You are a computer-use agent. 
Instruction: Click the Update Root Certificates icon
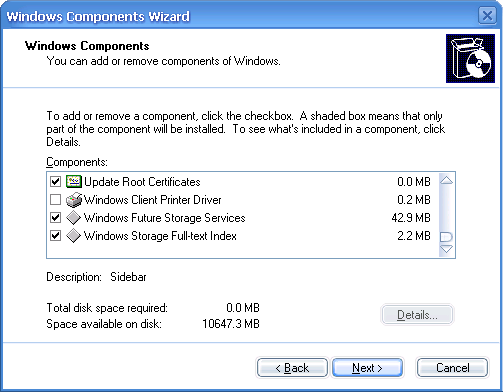[x=74, y=182]
